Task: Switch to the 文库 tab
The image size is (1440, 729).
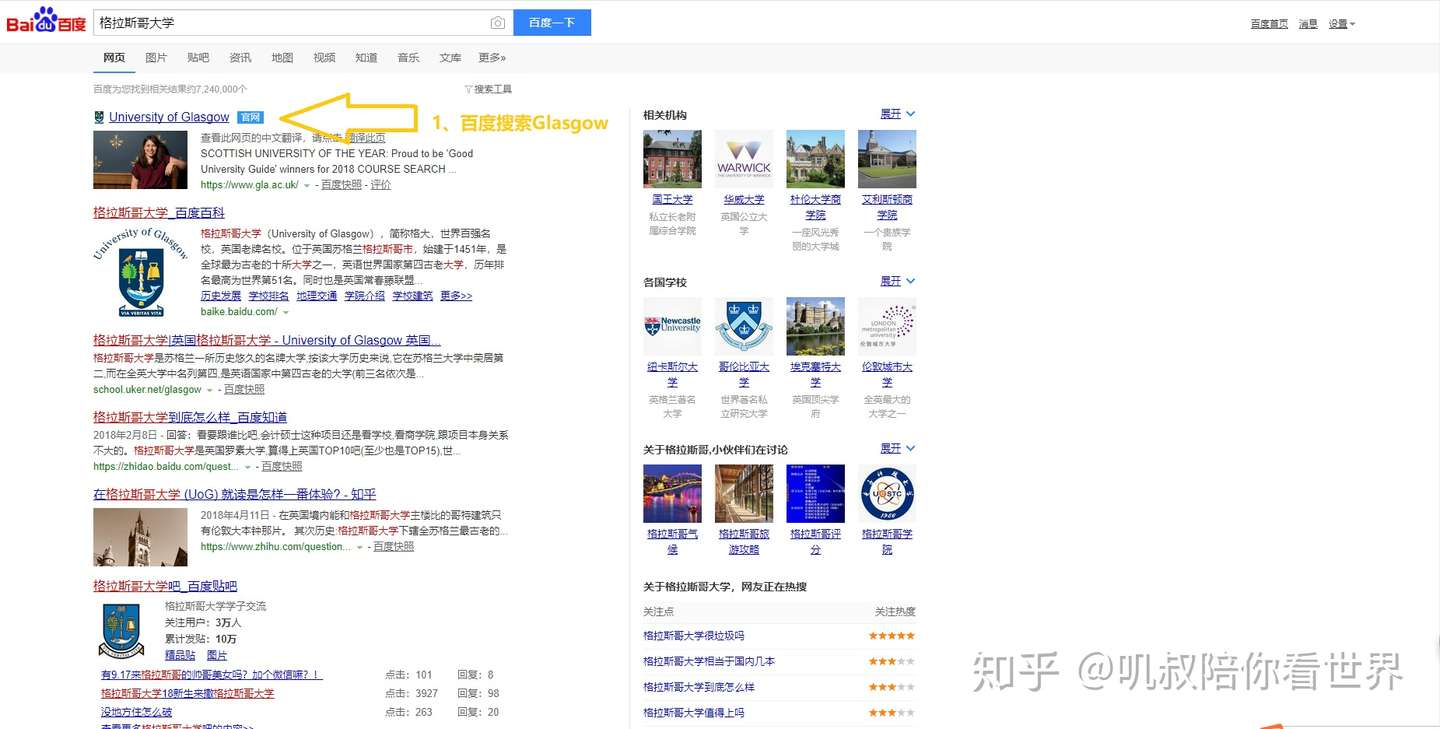Action: pyautogui.click(x=450, y=58)
